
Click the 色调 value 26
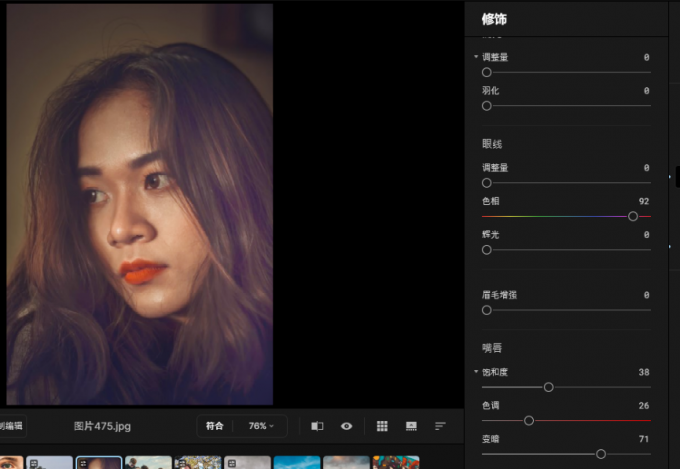[x=644, y=406]
